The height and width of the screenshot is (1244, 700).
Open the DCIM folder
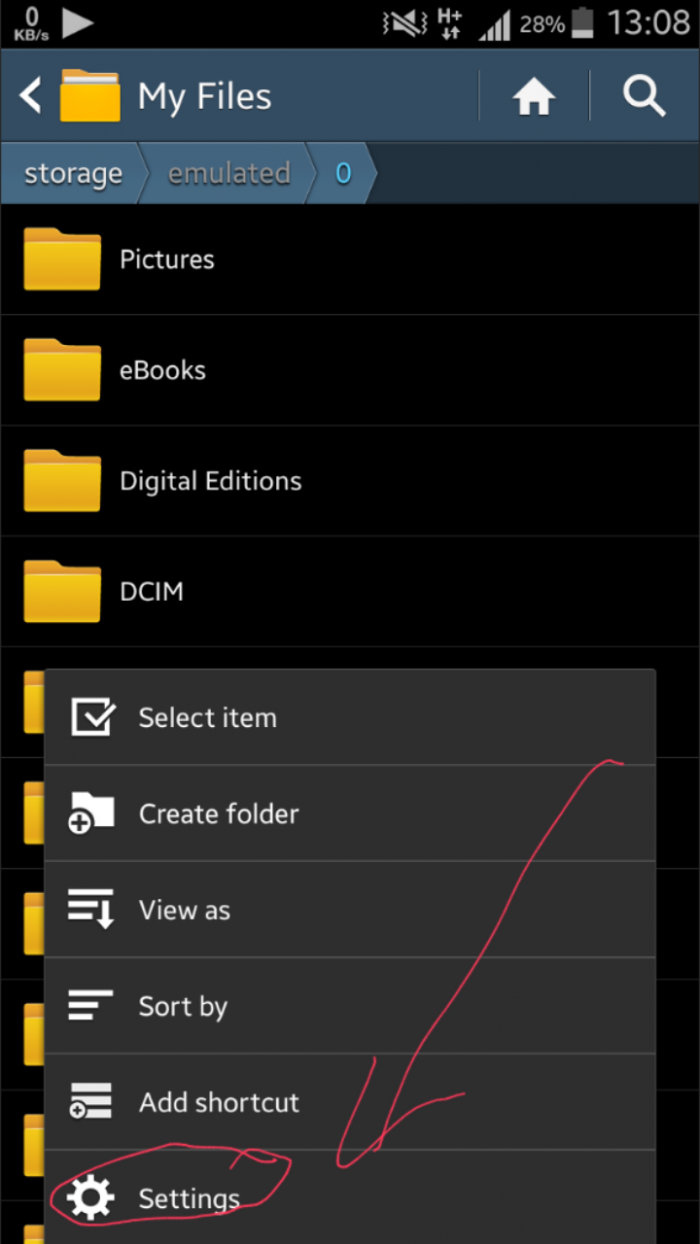pos(151,591)
